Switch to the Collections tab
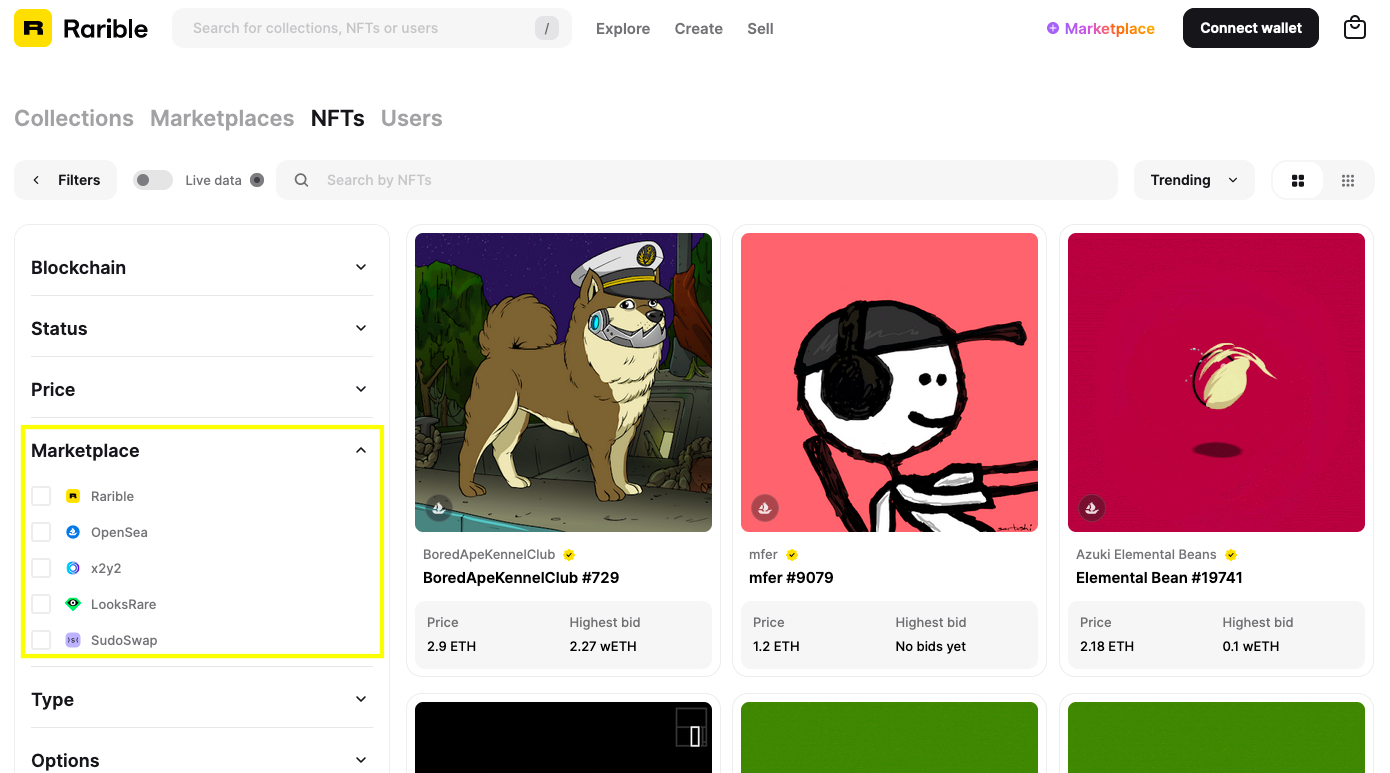 pos(74,118)
